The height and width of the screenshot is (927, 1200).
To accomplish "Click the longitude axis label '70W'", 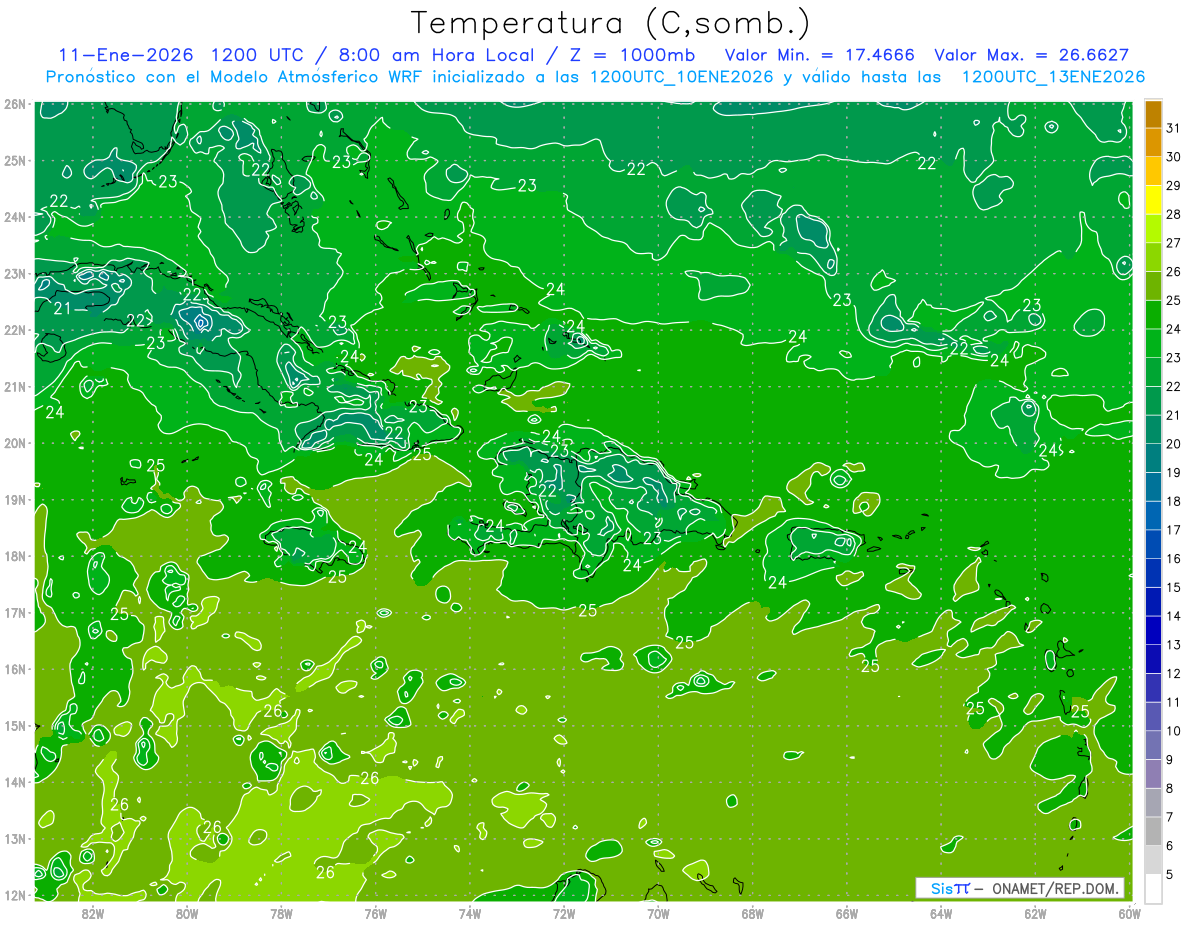I will click(658, 913).
